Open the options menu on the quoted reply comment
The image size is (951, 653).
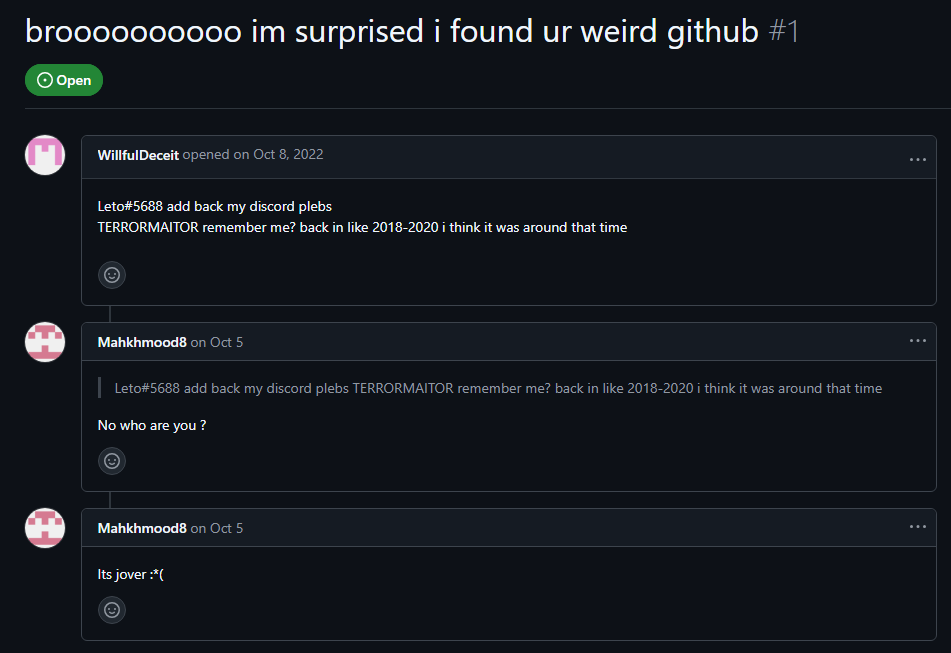(918, 341)
